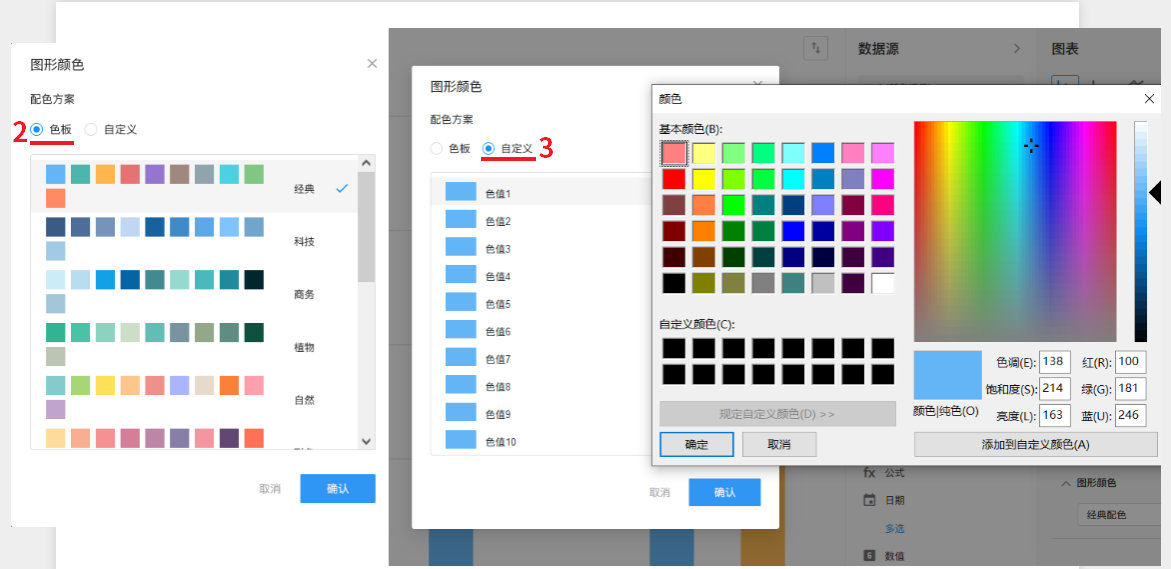Open the 经典配色 dropdown
Screen dimensions: 1171x569
point(1120,515)
